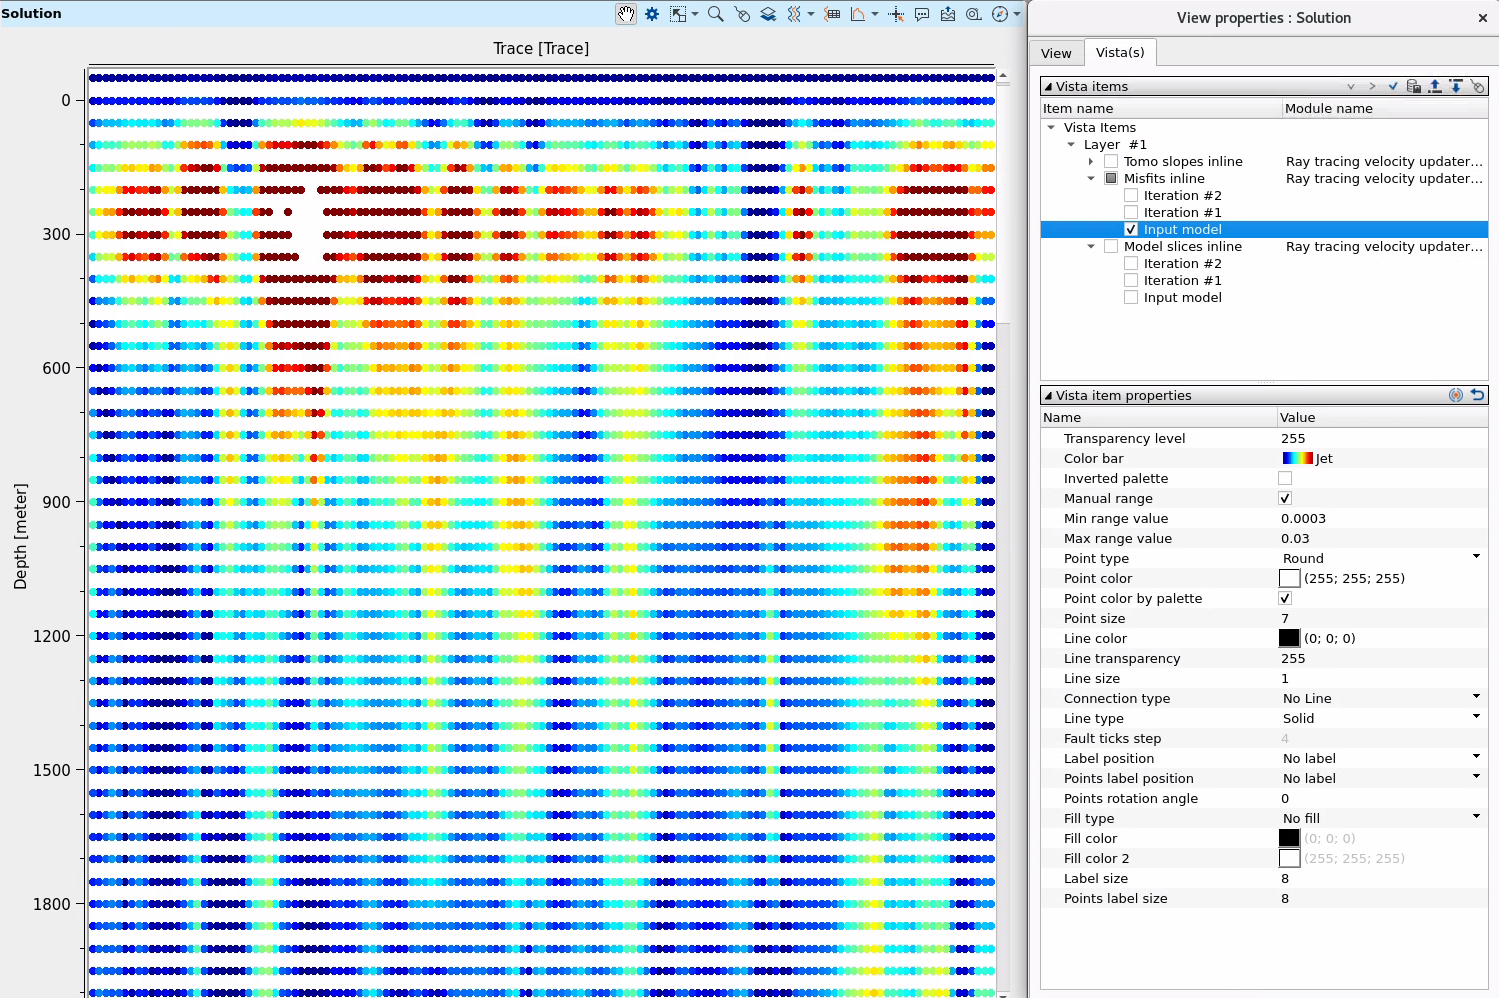The width and height of the screenshot is (1499, 998).
Task: Close the View properties panel
Action: pos(1482,18)
